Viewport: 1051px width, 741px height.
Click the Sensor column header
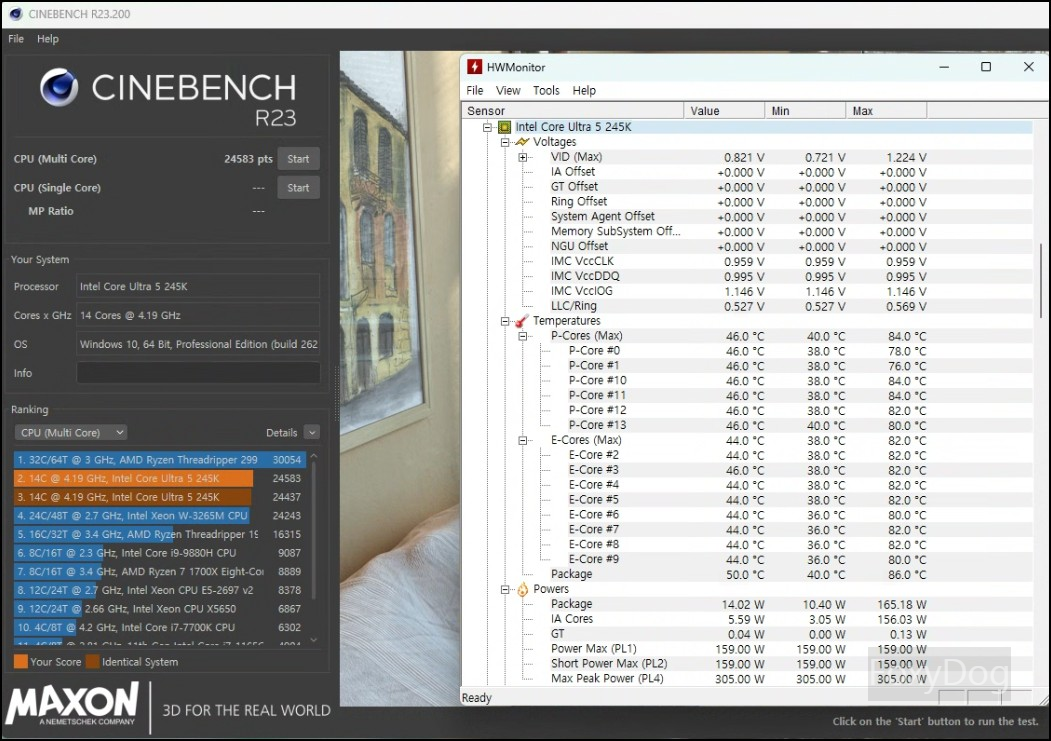[x=572, y=111]
